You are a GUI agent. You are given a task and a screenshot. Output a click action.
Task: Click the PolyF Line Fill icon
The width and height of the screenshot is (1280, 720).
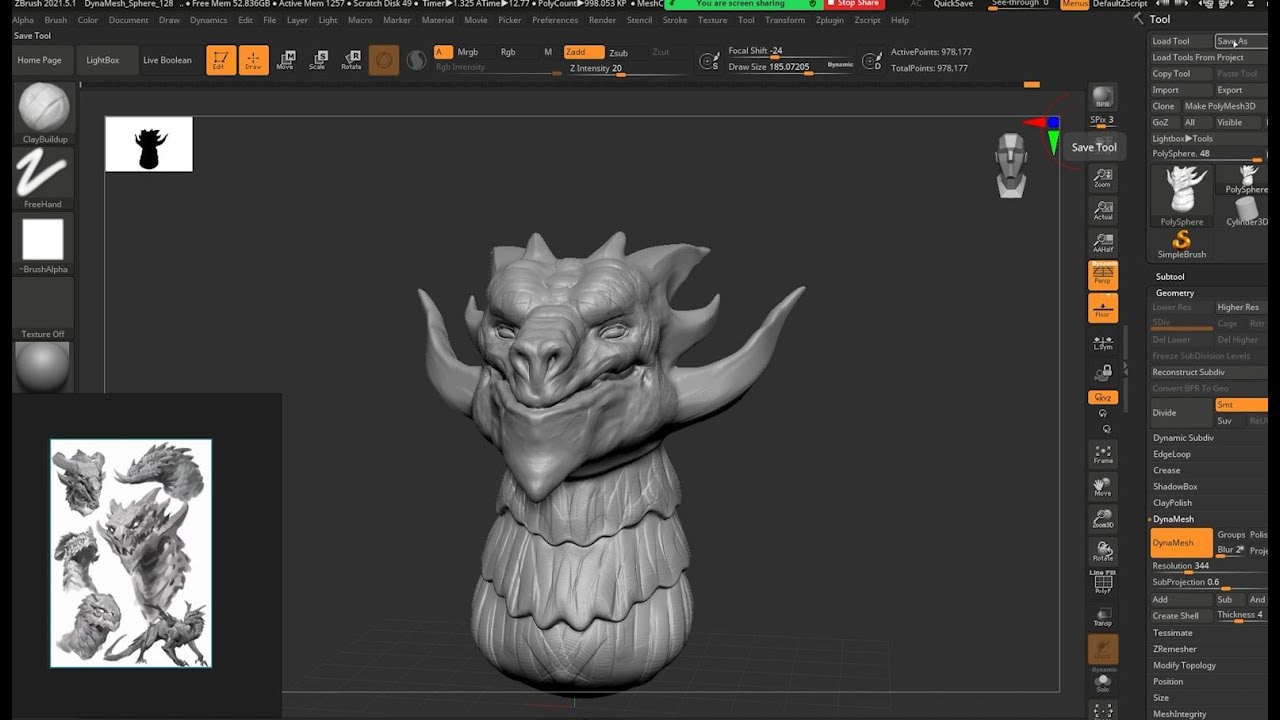point(1103,582)
